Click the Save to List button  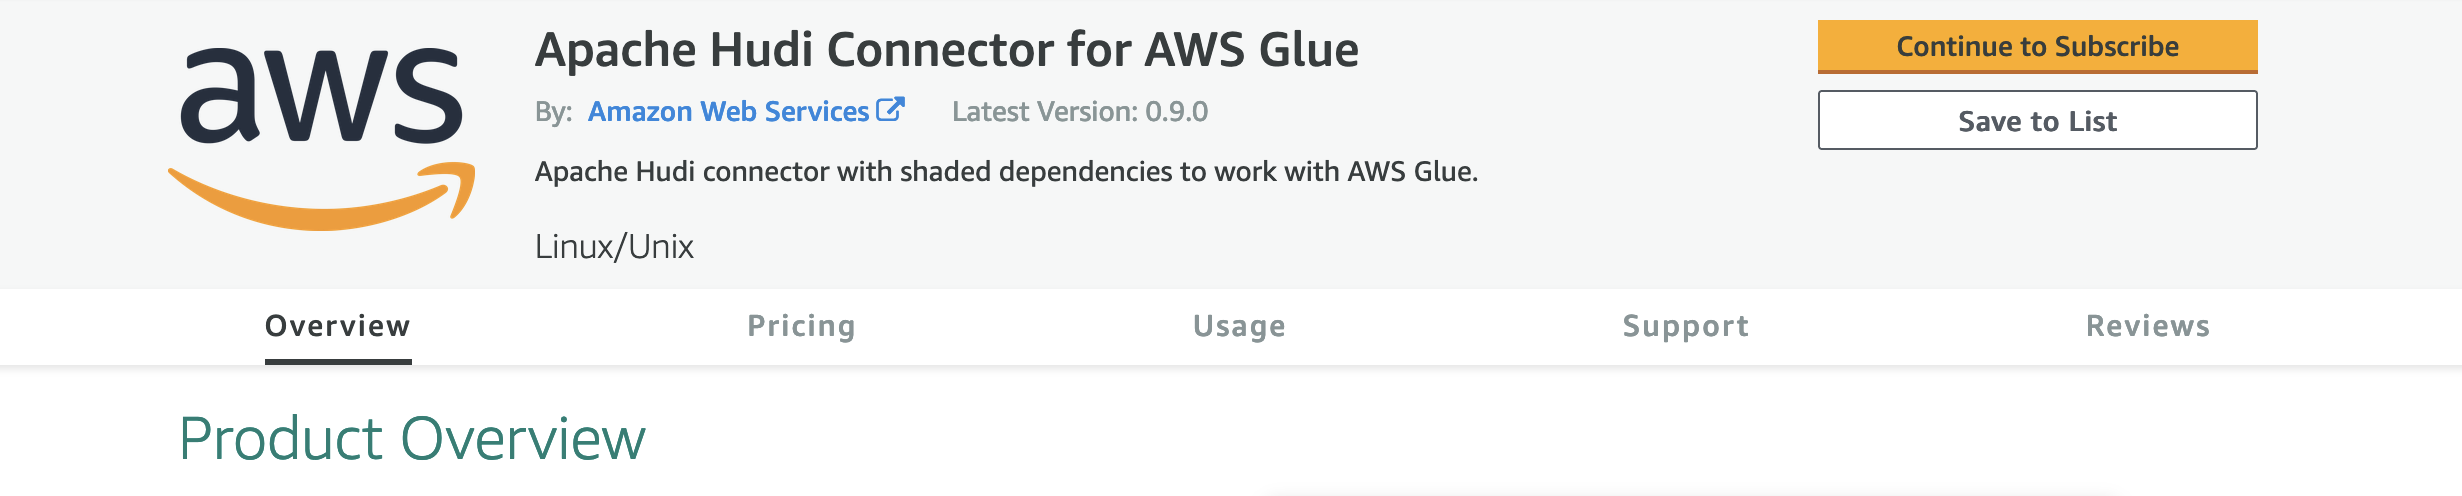coord(2037,121)
